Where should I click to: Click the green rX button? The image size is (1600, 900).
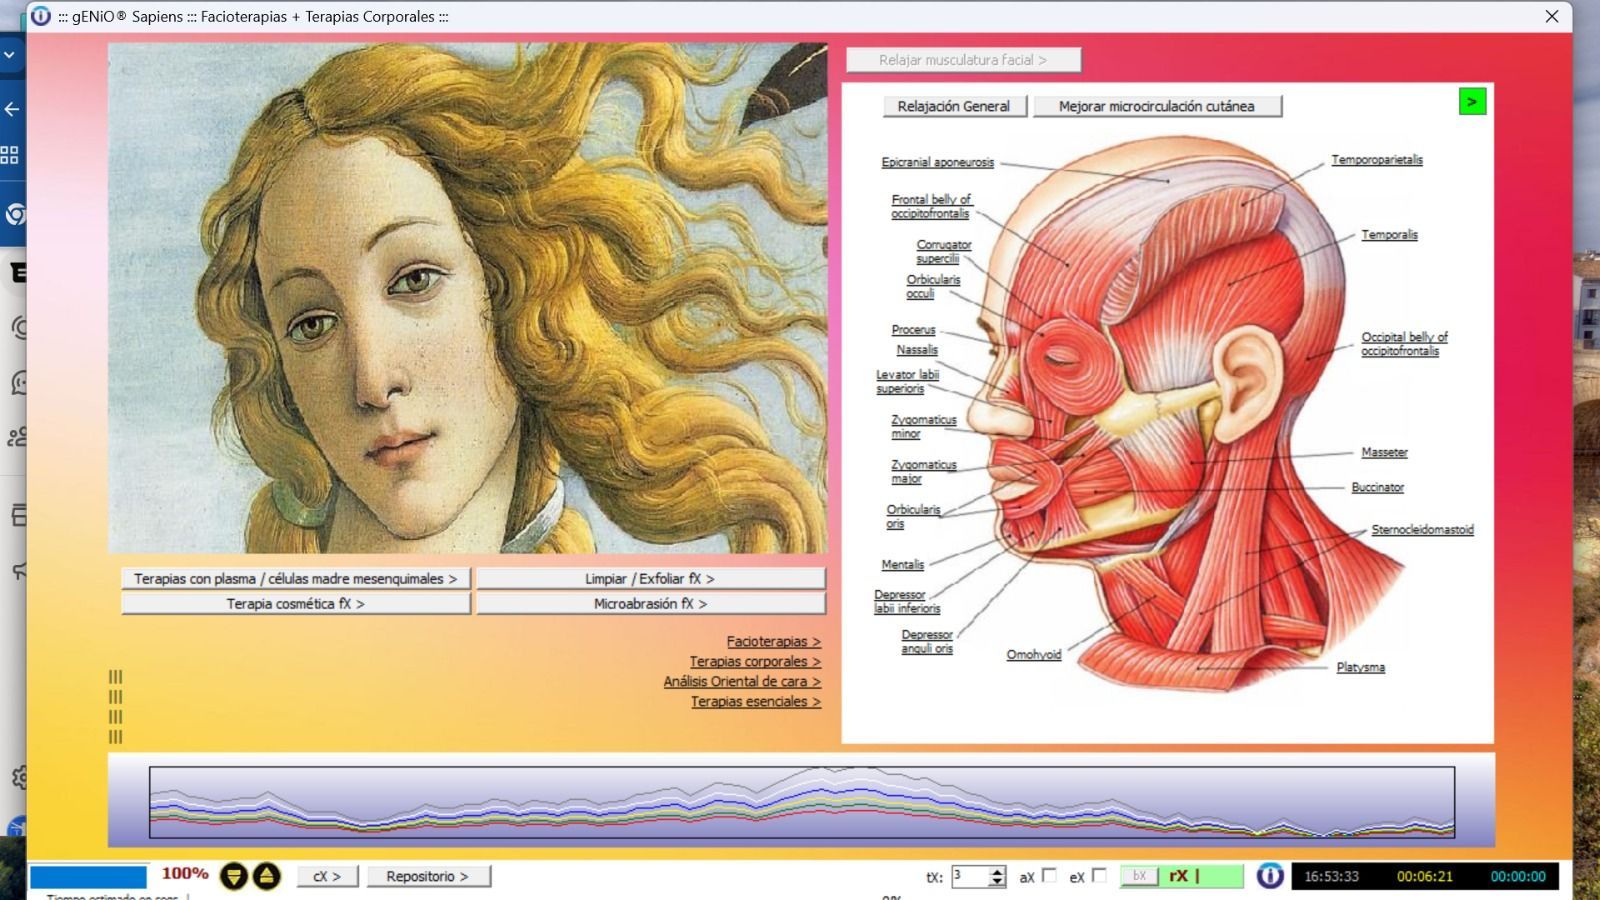click(x=1201, y=876)
